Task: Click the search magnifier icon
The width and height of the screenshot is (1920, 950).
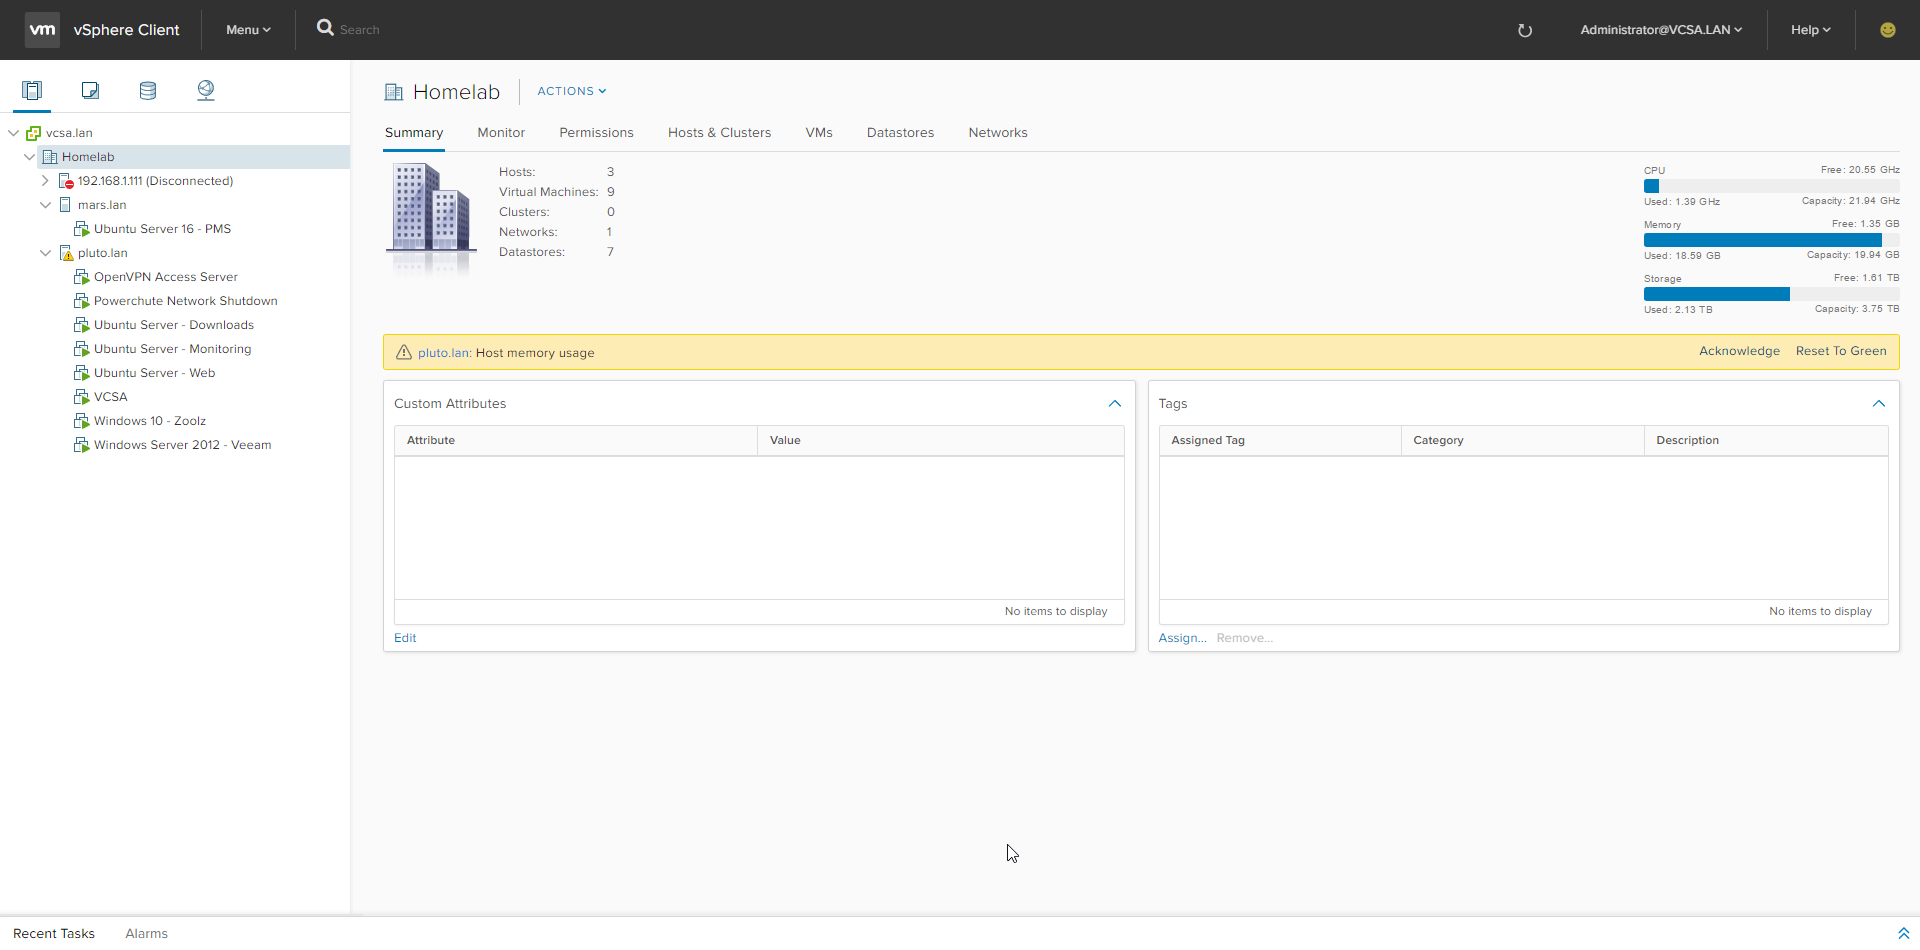Action: pos(325,28)
